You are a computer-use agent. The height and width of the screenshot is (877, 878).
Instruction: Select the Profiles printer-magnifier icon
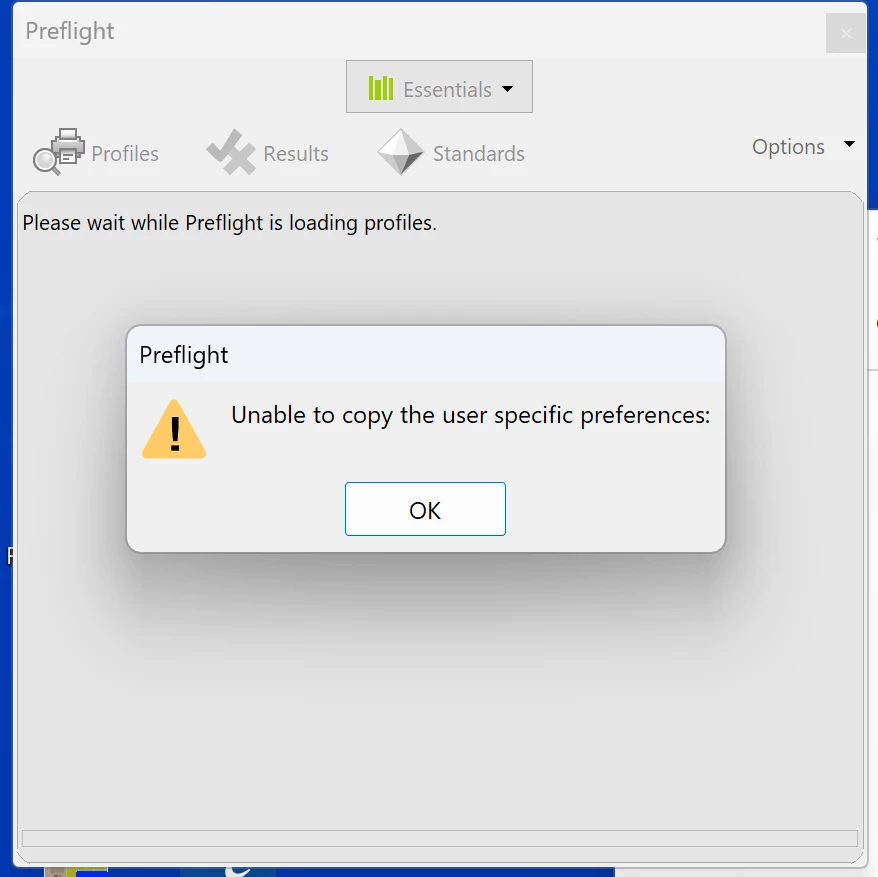point(59,152)
